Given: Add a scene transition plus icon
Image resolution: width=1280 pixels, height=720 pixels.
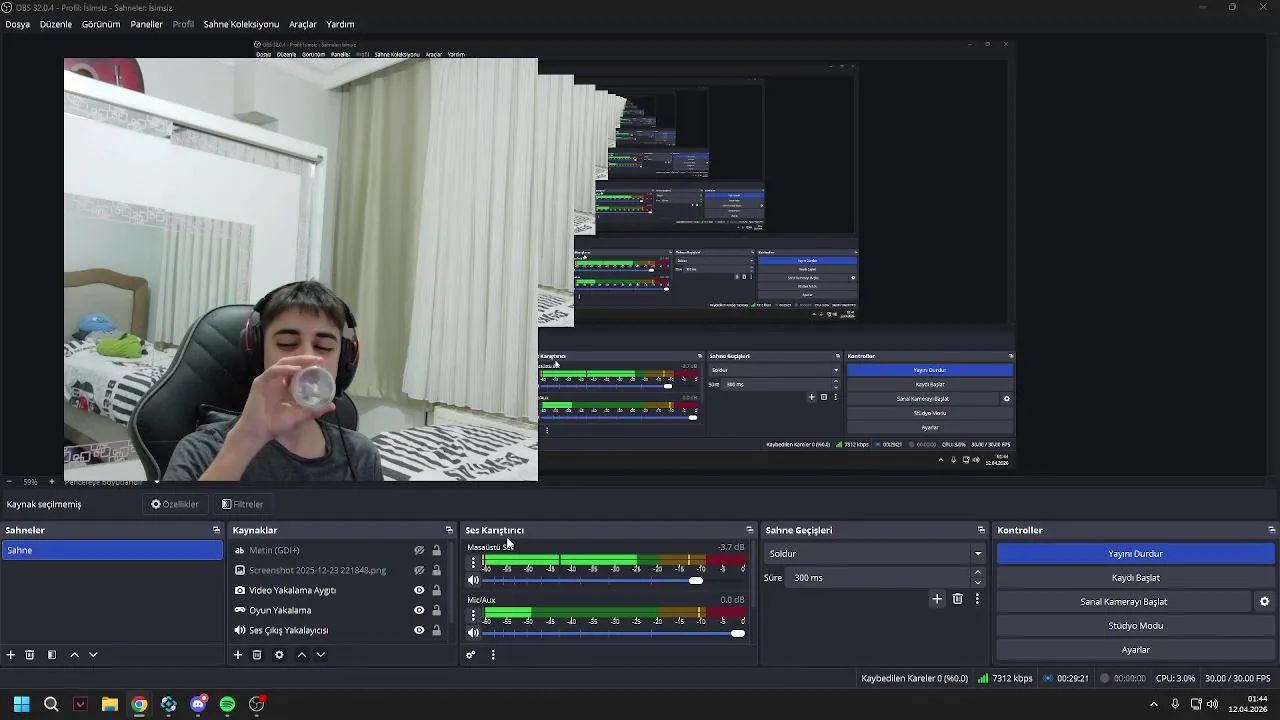Looking at the screenshot, I should pos(937,599).
